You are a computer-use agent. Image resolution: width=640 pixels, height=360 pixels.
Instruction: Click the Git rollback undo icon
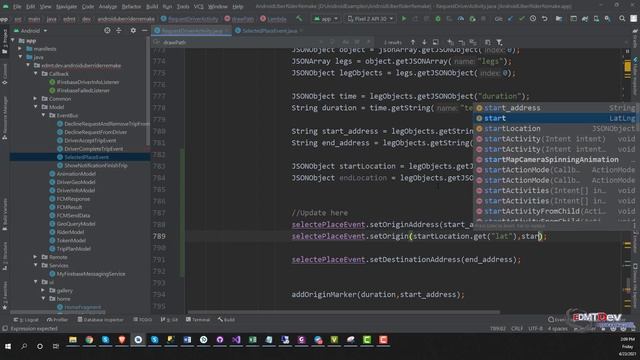tap(544, 19)
